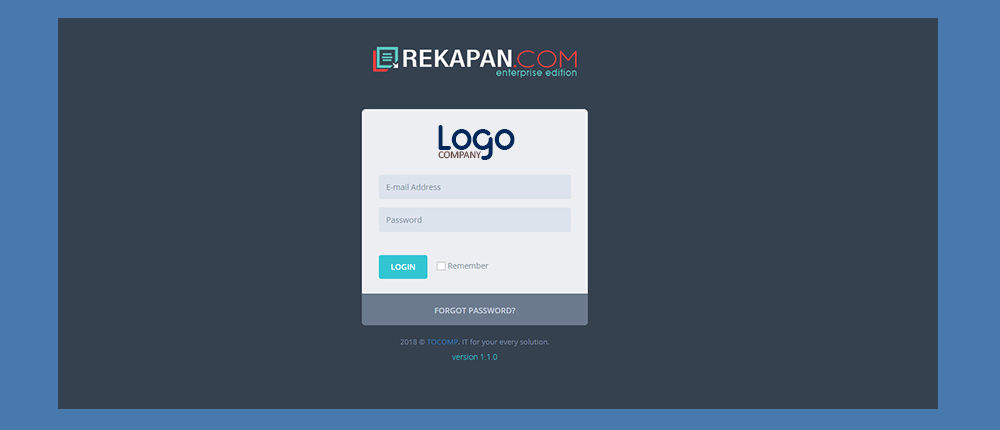
Task: Focus the Password field
Action: pyautogui.click(x=474, y=219)
